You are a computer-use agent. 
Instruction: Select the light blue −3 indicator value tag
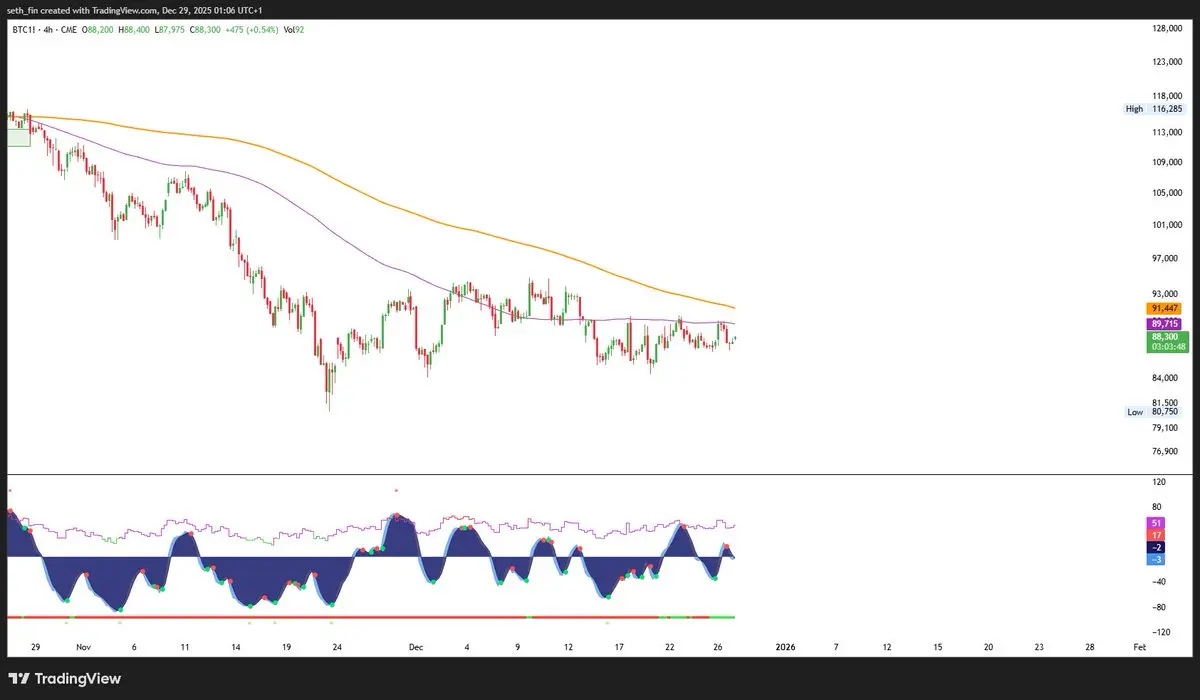click(x=1157, y=559)
